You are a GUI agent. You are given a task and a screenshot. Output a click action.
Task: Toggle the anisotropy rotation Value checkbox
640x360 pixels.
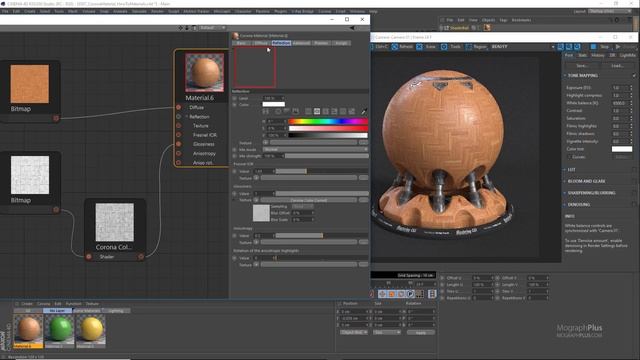(x=234, y=258)
